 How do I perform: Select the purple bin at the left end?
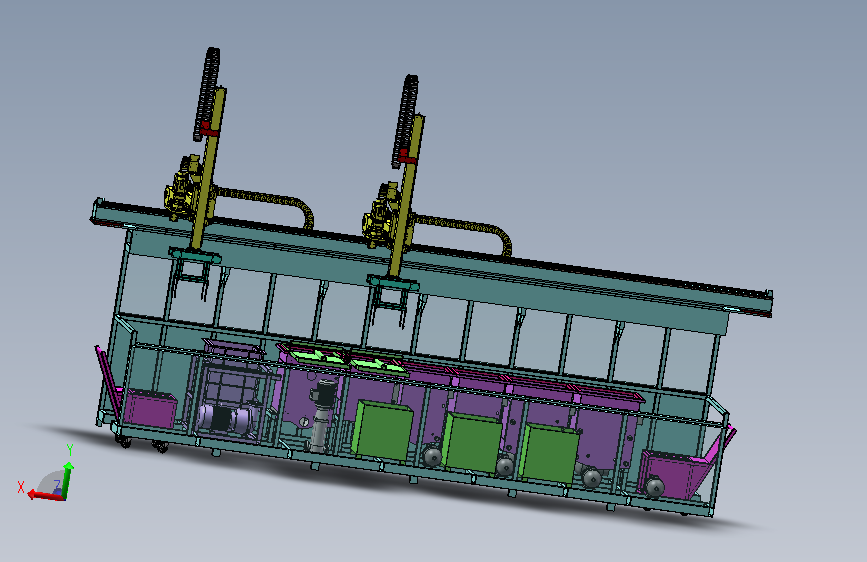pyautogui.click(x=150, y=408)
